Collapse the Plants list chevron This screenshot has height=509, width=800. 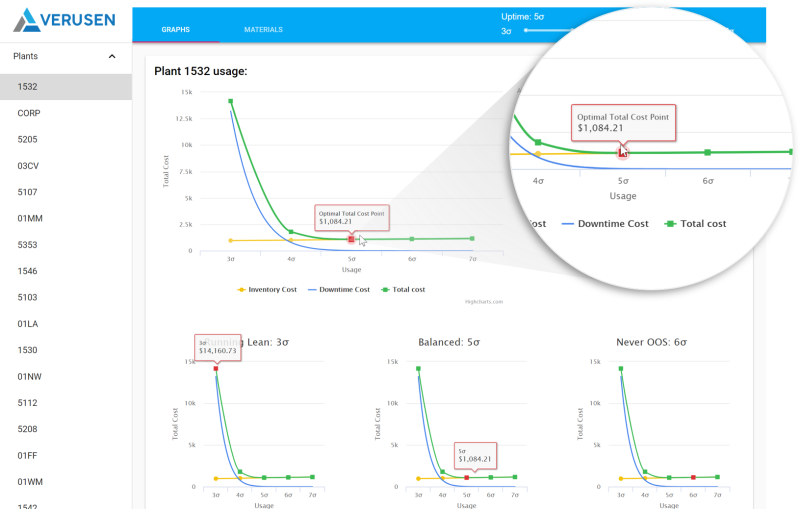tap(112, 57)
